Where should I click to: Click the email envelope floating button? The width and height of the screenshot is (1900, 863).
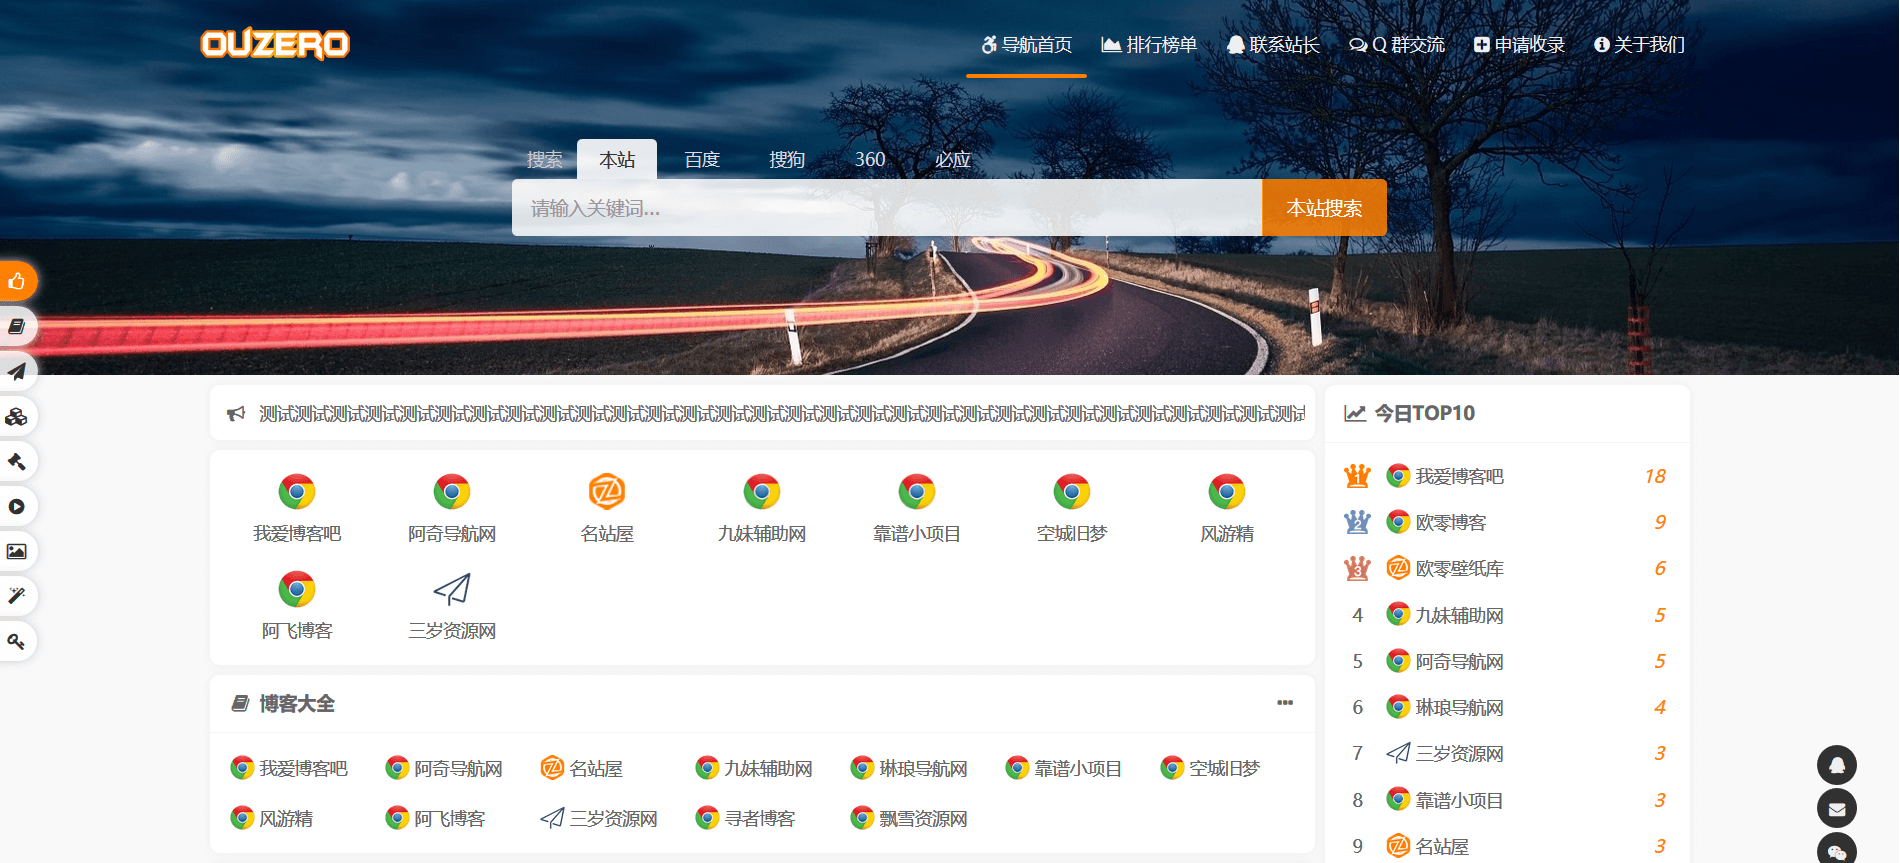point(1836,809)
